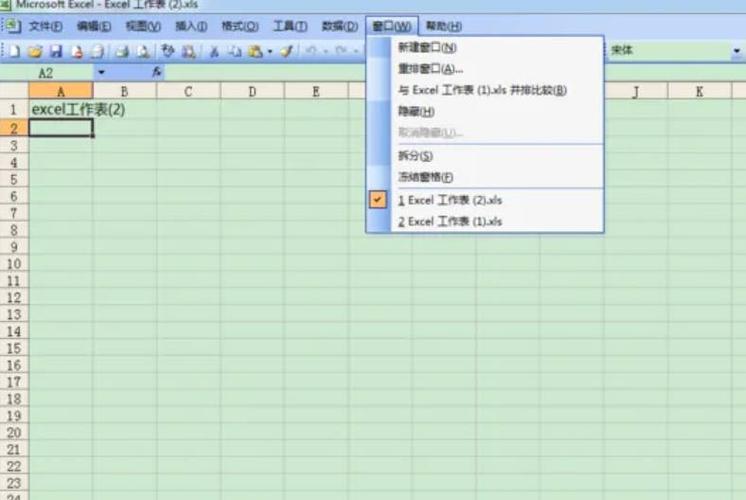Expand the Name Box dropdown arrow
This screenshot has height=500, width=746.
pyautogui.click(x=101, y=73)
